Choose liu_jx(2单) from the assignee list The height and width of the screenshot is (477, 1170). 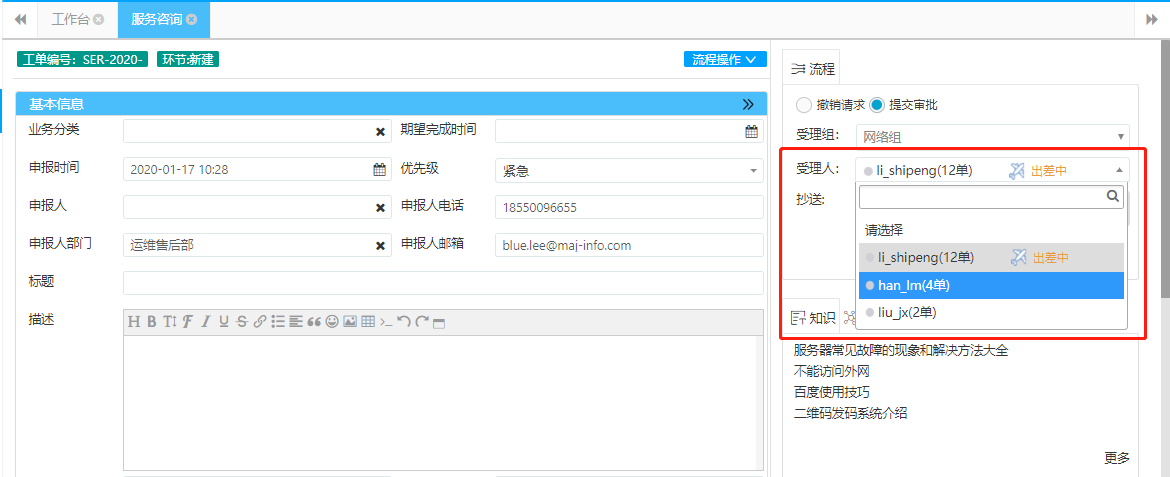[x=991, y=313]
